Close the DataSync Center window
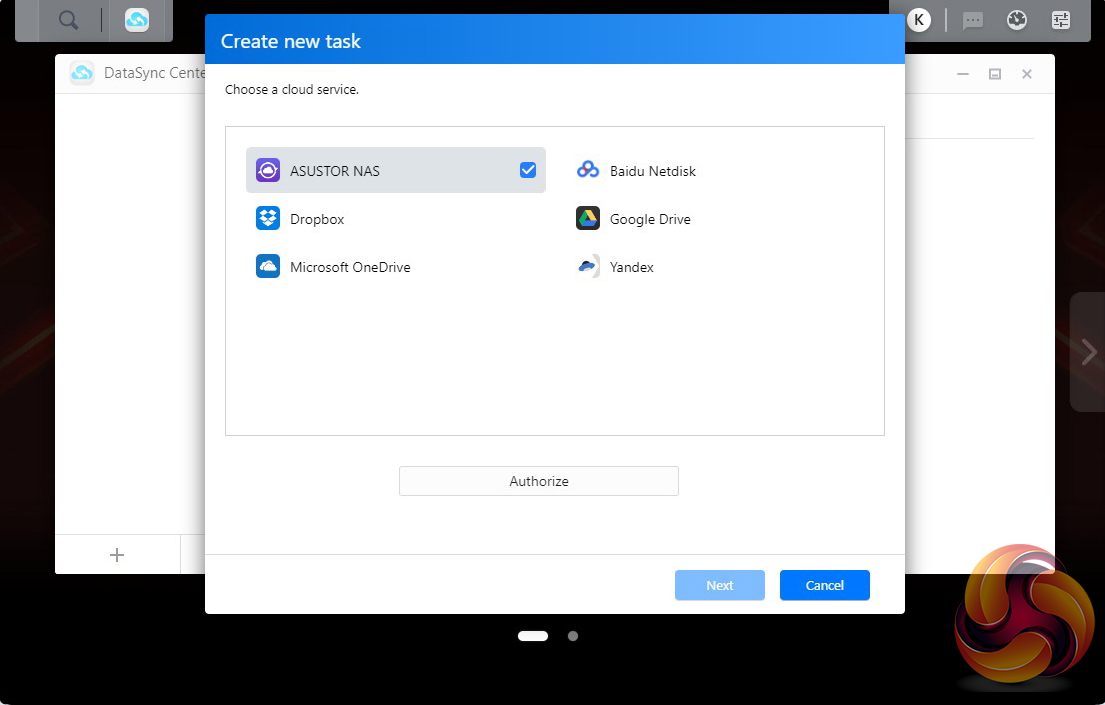 click(1027, 74)
